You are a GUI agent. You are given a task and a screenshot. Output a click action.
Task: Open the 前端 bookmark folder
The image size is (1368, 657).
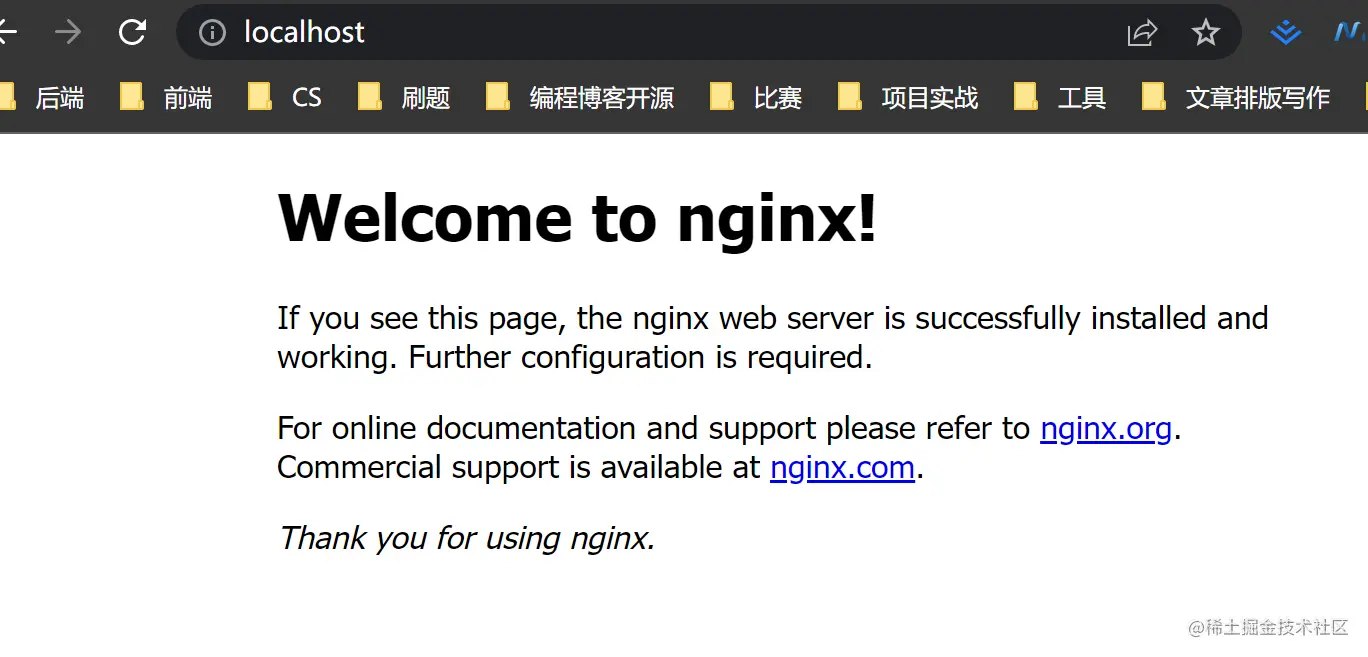[x=166, y=97]
